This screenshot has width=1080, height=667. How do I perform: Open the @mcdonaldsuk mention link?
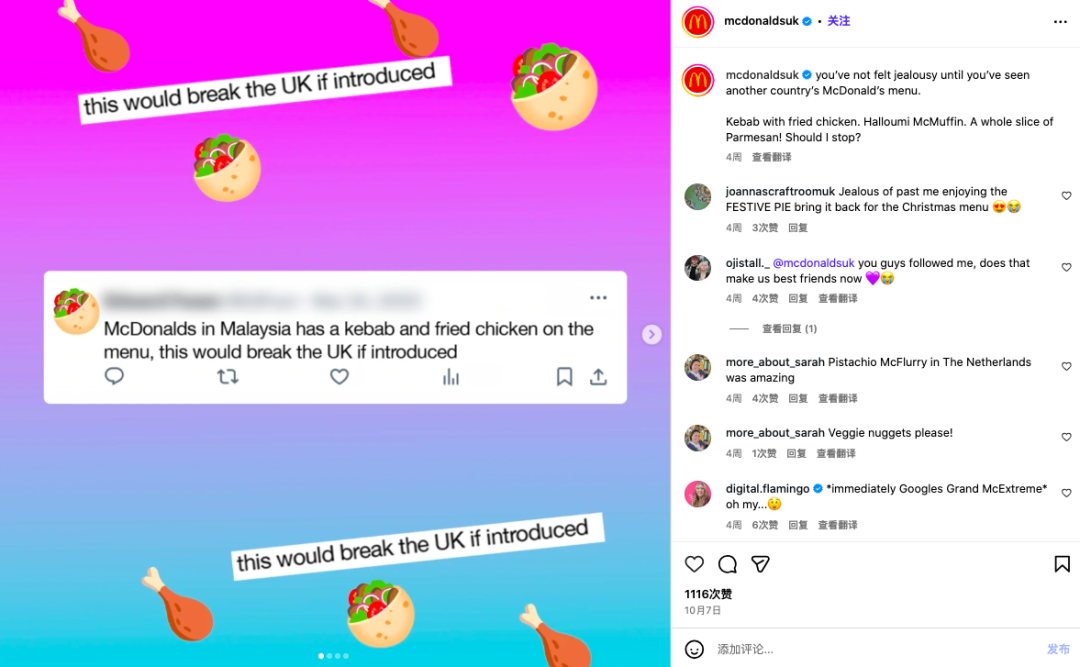[813, 263]
